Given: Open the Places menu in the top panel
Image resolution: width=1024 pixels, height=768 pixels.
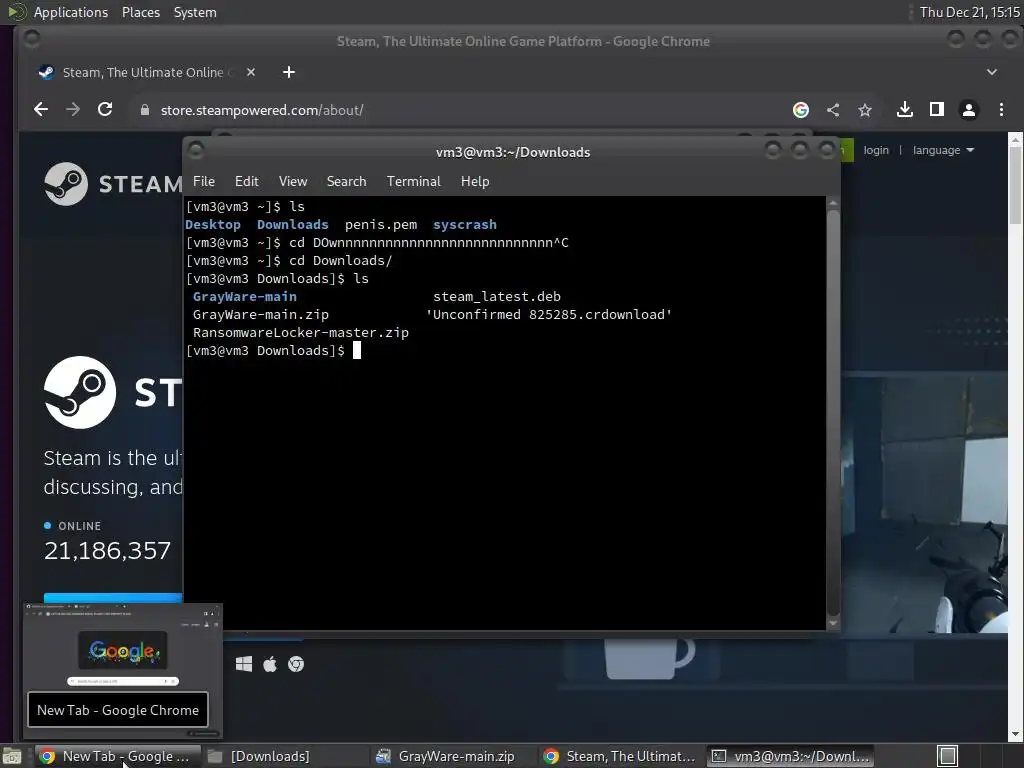Looking at the screenshot, I should click(140, 12).
